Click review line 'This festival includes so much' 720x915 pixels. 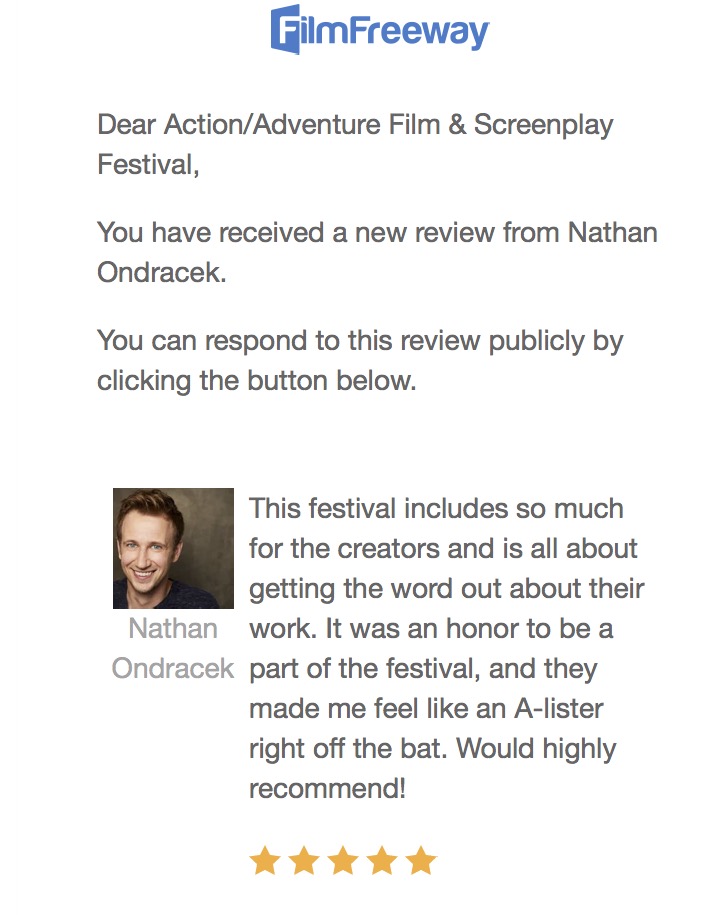[436, 508]
